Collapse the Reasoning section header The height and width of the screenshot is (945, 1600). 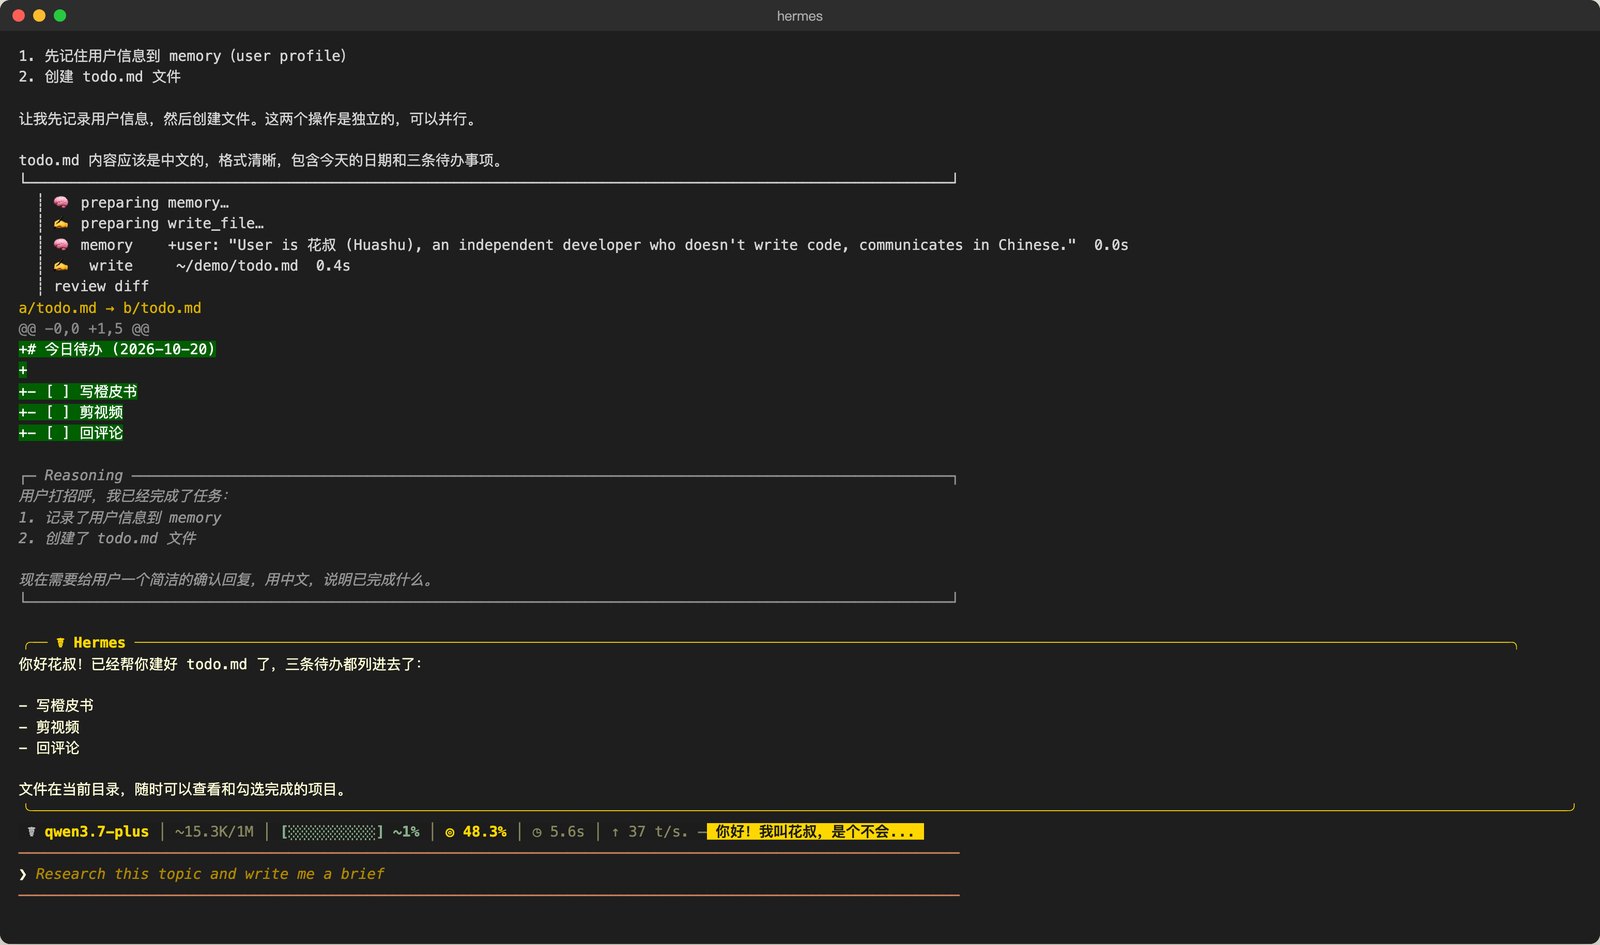pos(83,475)
